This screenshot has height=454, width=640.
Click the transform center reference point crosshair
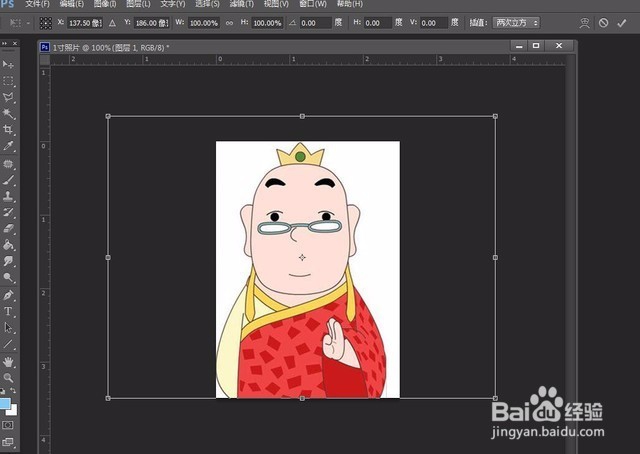[x=302, y=258]
